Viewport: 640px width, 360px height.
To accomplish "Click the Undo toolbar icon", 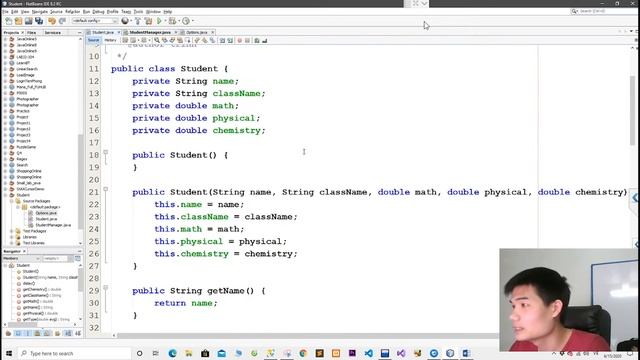I will pyautogui.click(x=52, y=21).
